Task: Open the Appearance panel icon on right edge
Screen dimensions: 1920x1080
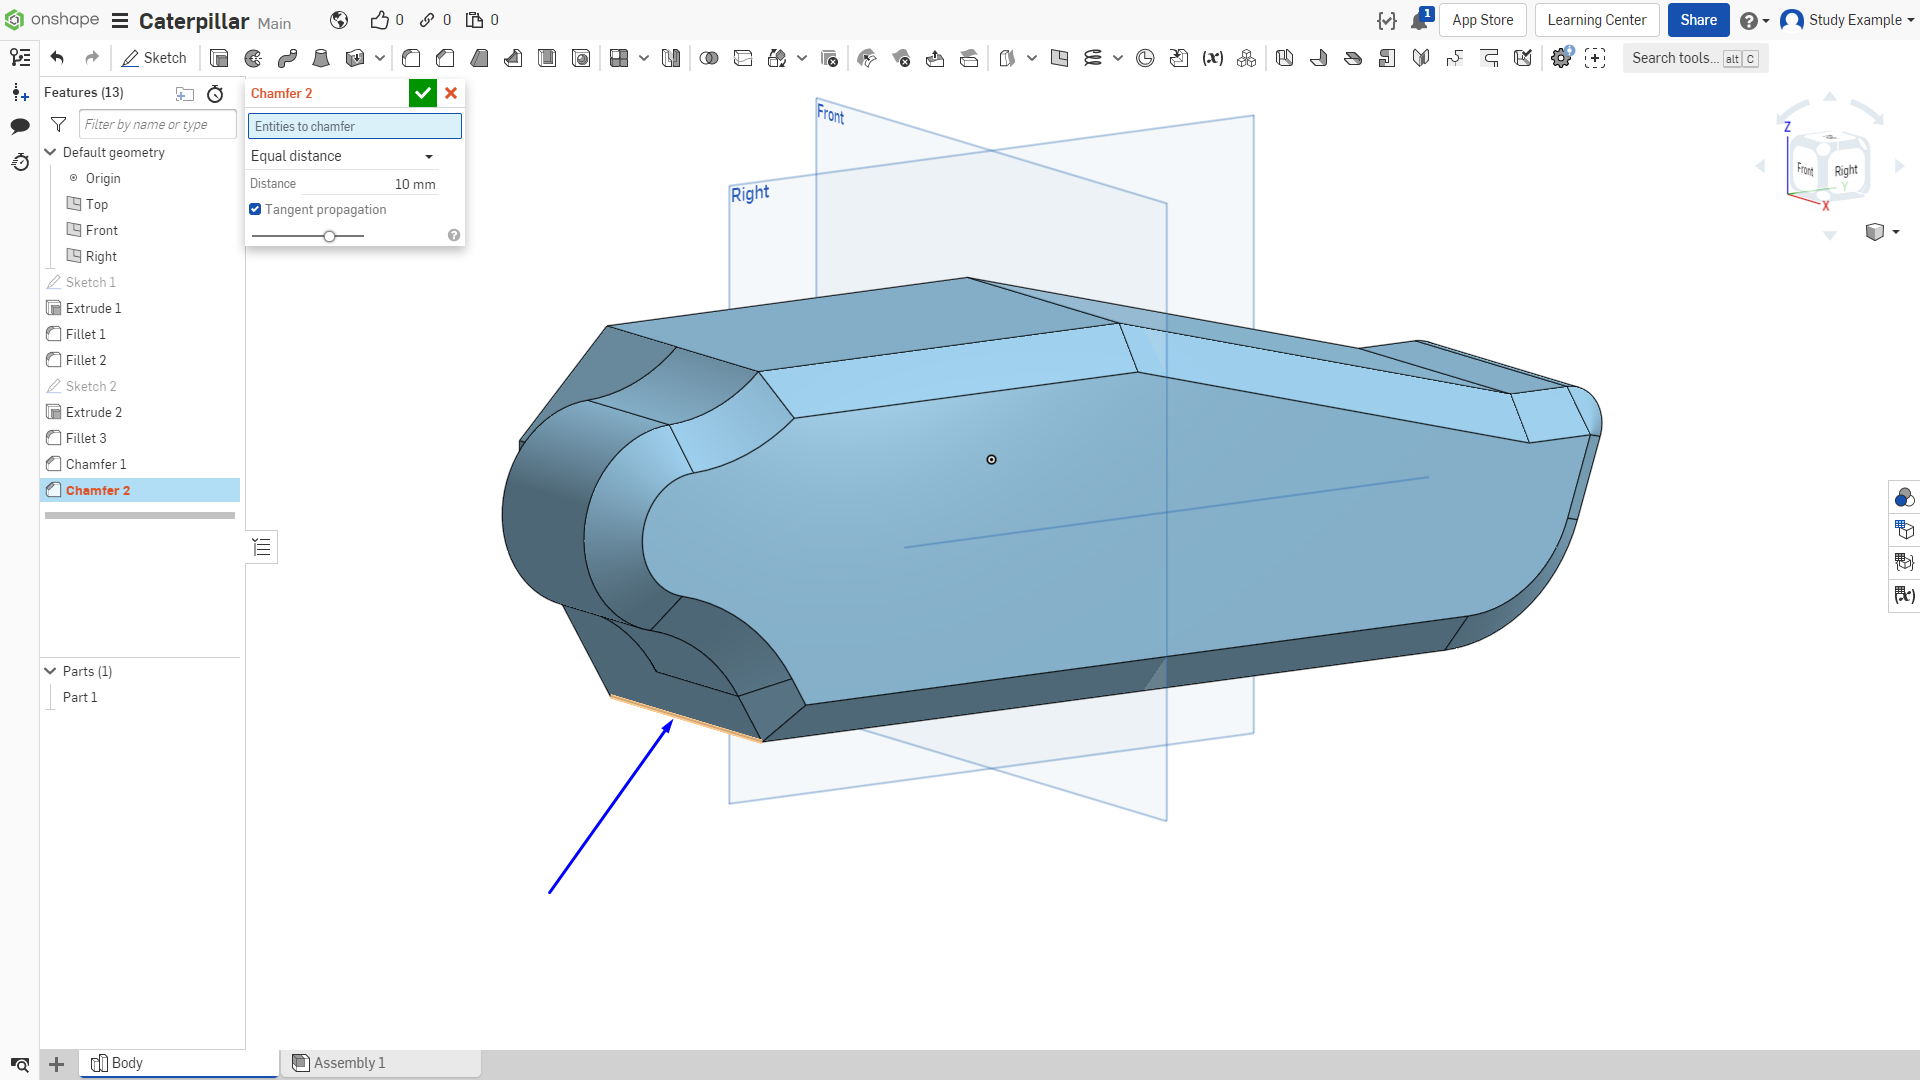Action: 1904,497
